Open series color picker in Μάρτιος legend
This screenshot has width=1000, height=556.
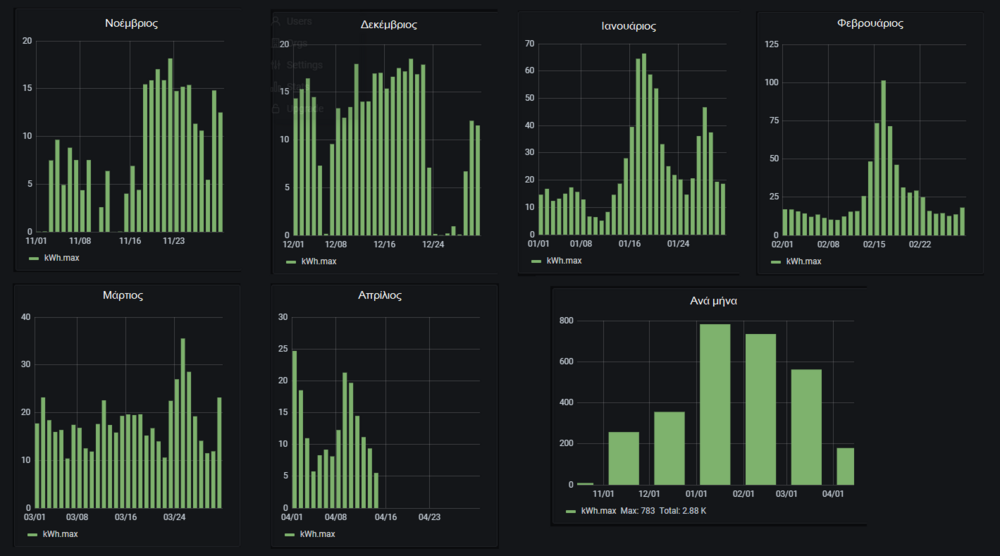coord(34,535)
